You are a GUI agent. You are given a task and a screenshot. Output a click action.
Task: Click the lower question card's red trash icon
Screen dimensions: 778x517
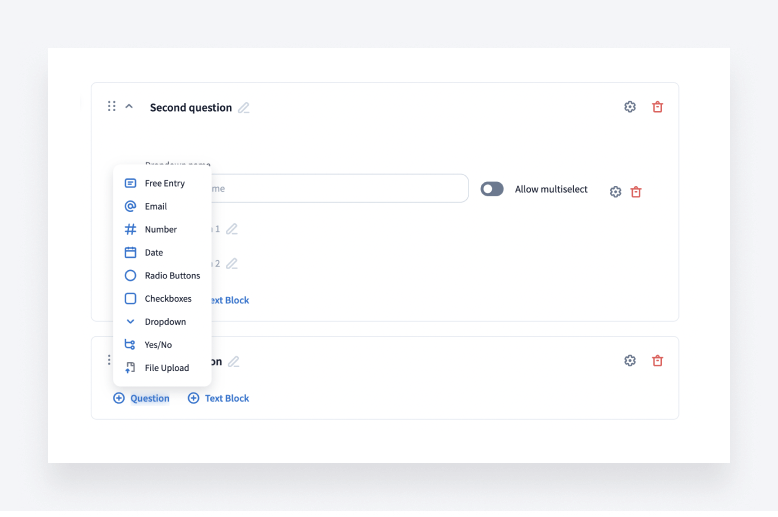pyautogui.click(x=657, y=361)
